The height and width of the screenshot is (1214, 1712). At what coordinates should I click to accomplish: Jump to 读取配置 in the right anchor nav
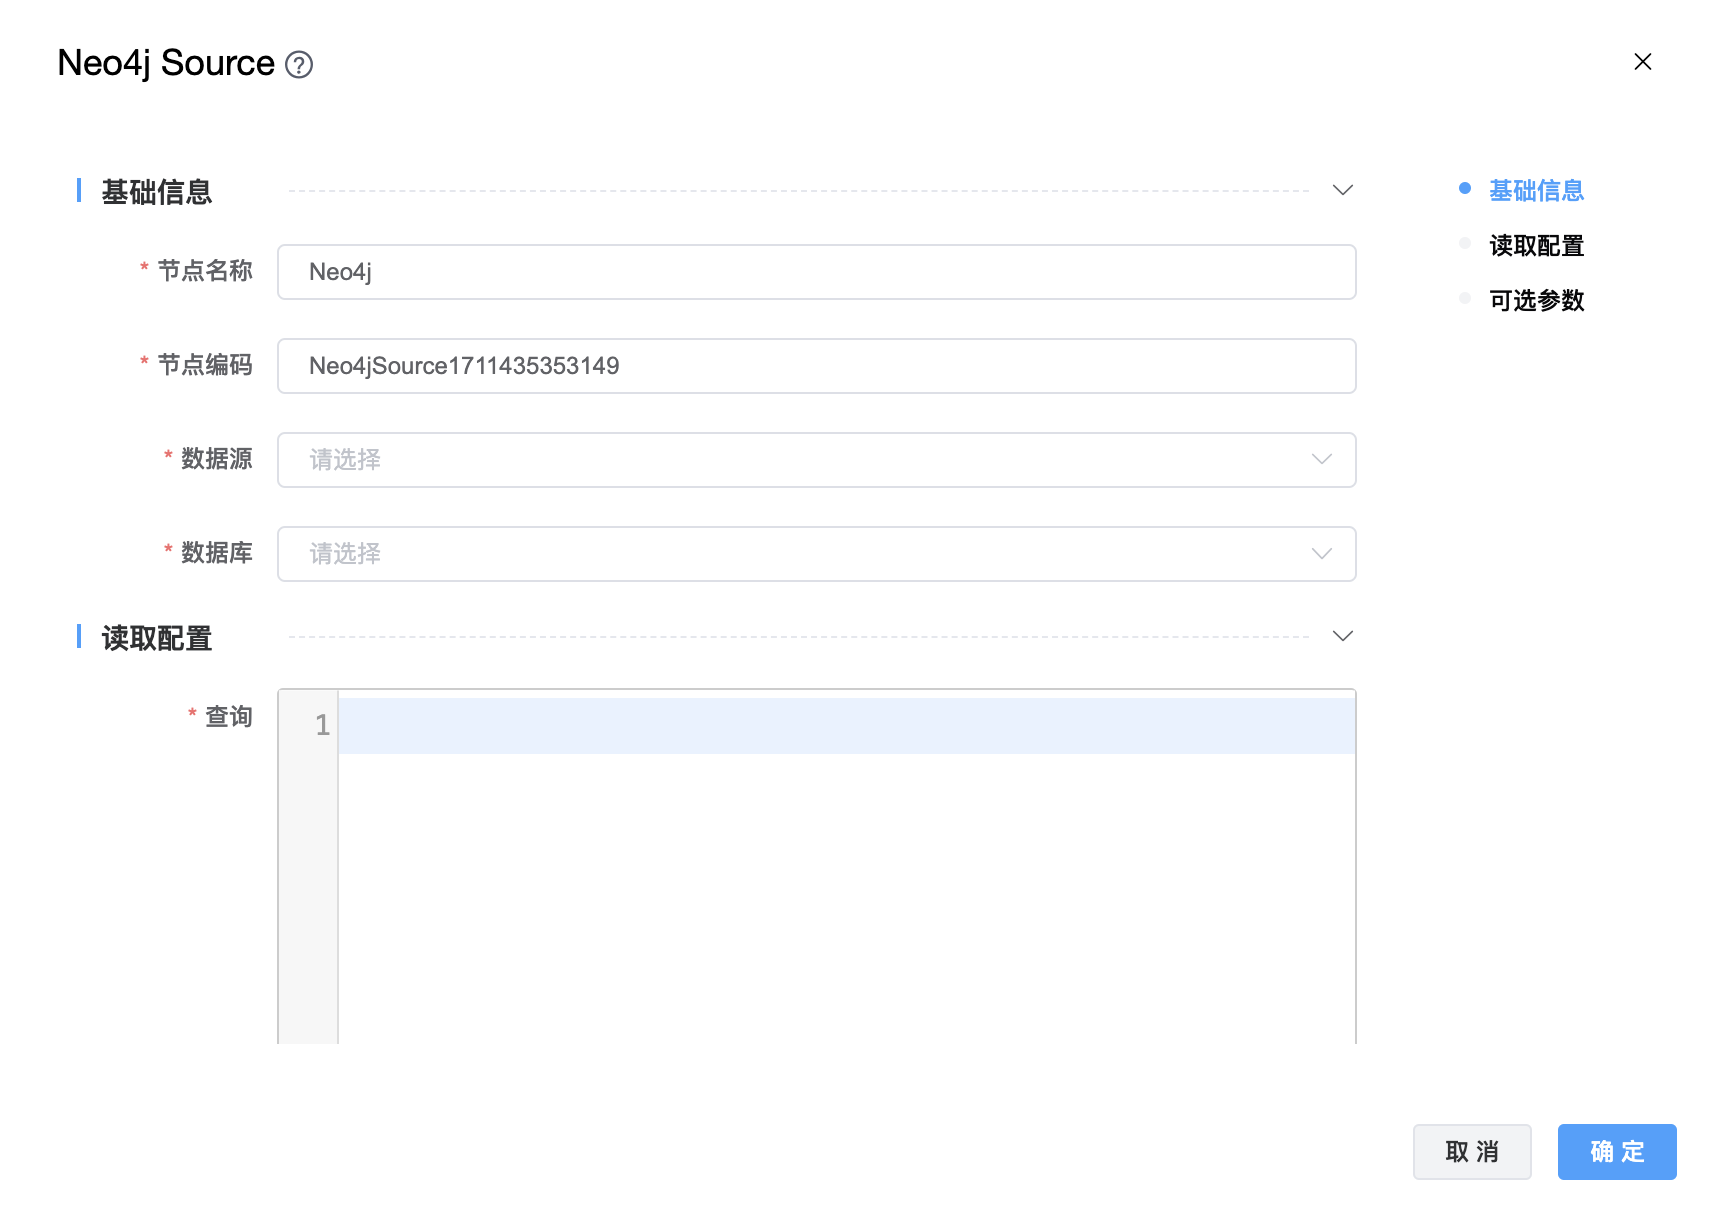pyautogui.click(x=1535, y=246)
